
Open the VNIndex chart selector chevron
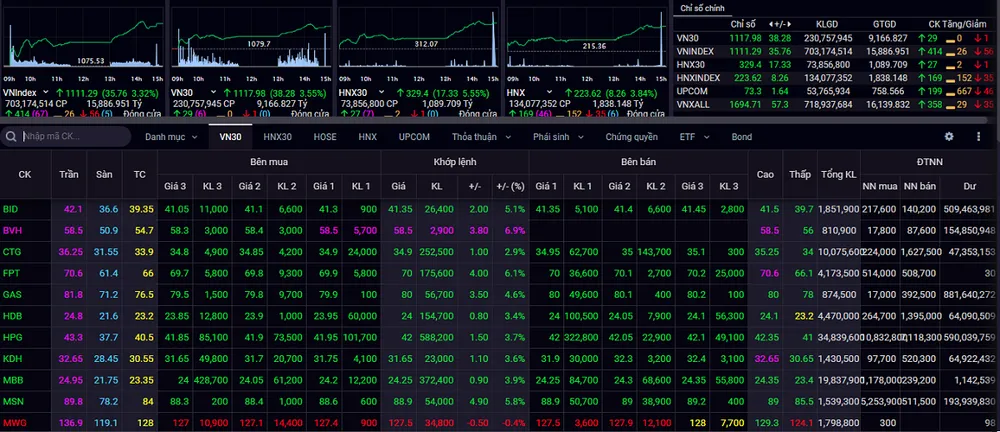coord(46,92)
